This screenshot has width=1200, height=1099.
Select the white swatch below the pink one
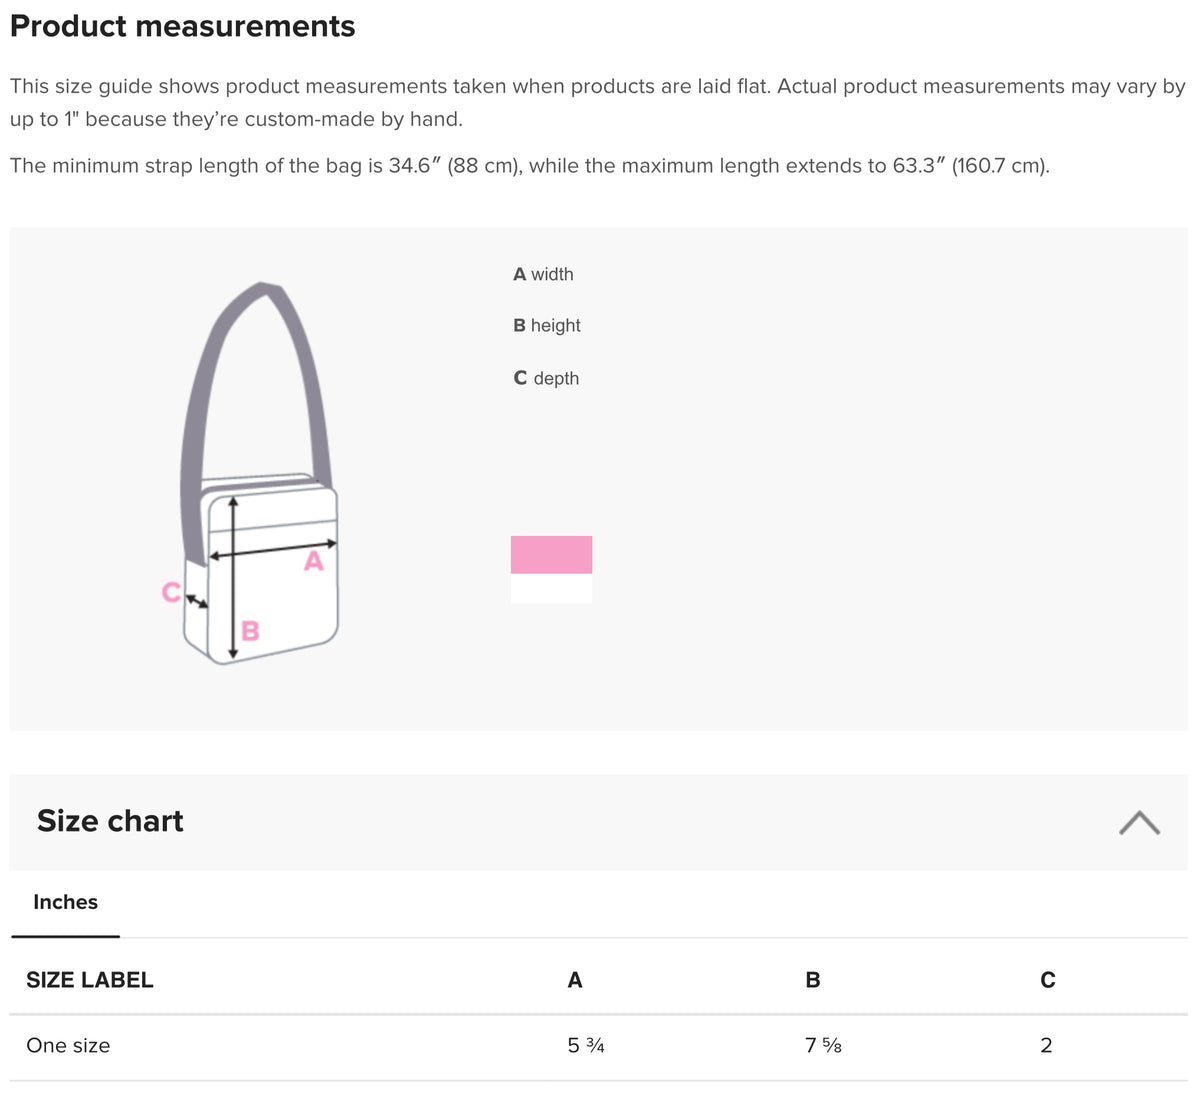pyautogui.click(x=551, y=589)
